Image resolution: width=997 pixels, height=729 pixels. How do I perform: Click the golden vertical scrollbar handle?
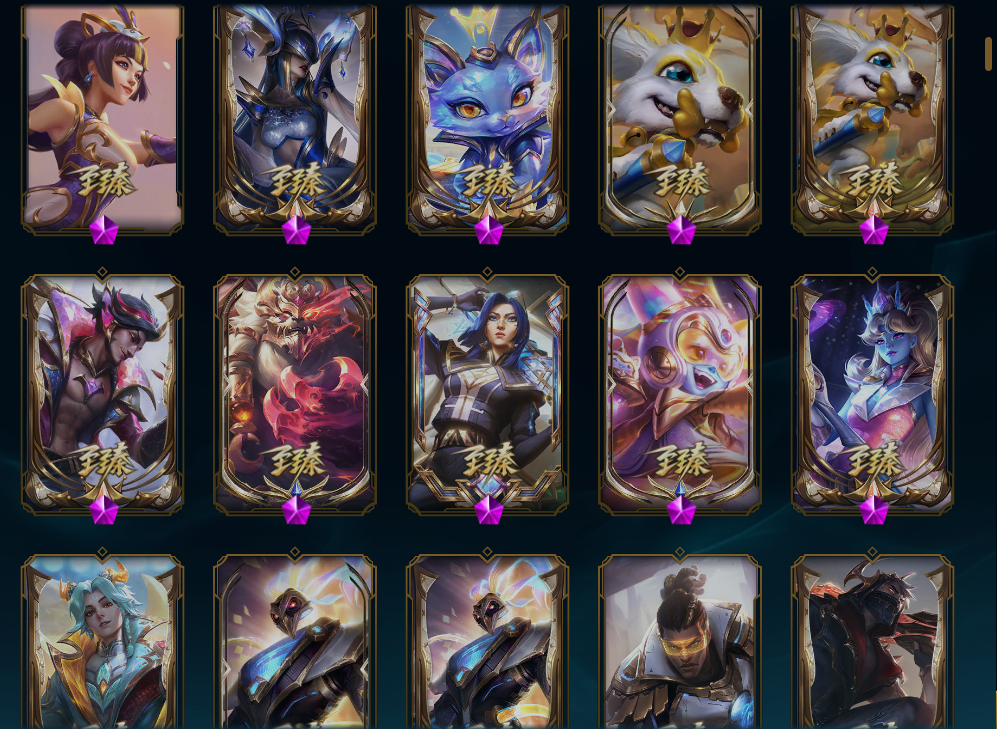[989, 53]
